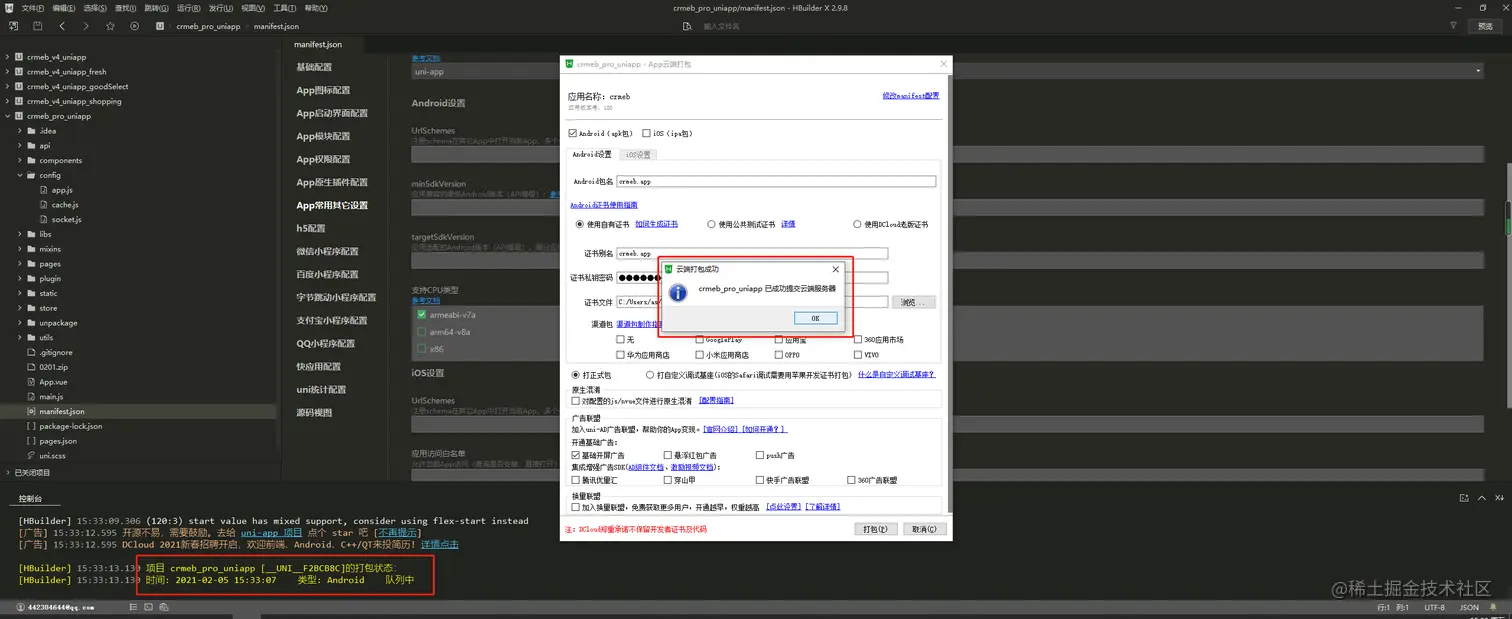Open the uni-app dropdown in the manifest editor
The image size is (1512, 619).
point(947,71)
